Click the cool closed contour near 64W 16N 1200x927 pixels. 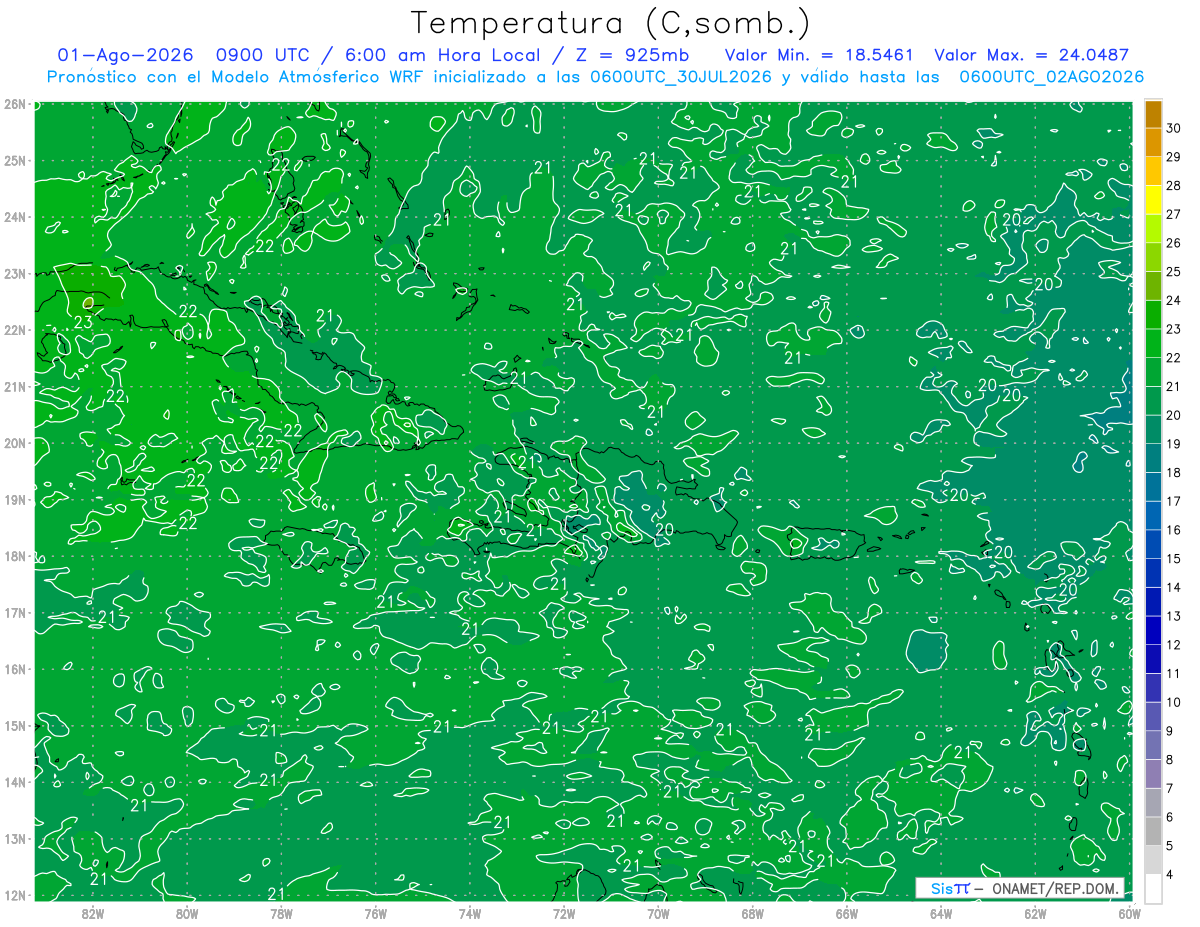tap(928, 650)
